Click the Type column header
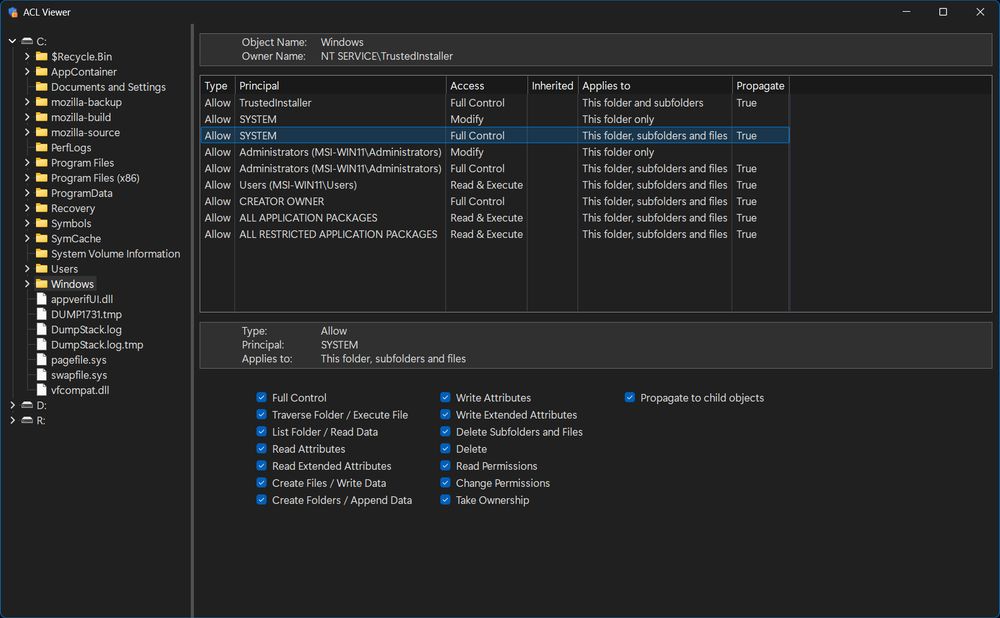This screenshot has width=1000, height=618. coord(217,85)
